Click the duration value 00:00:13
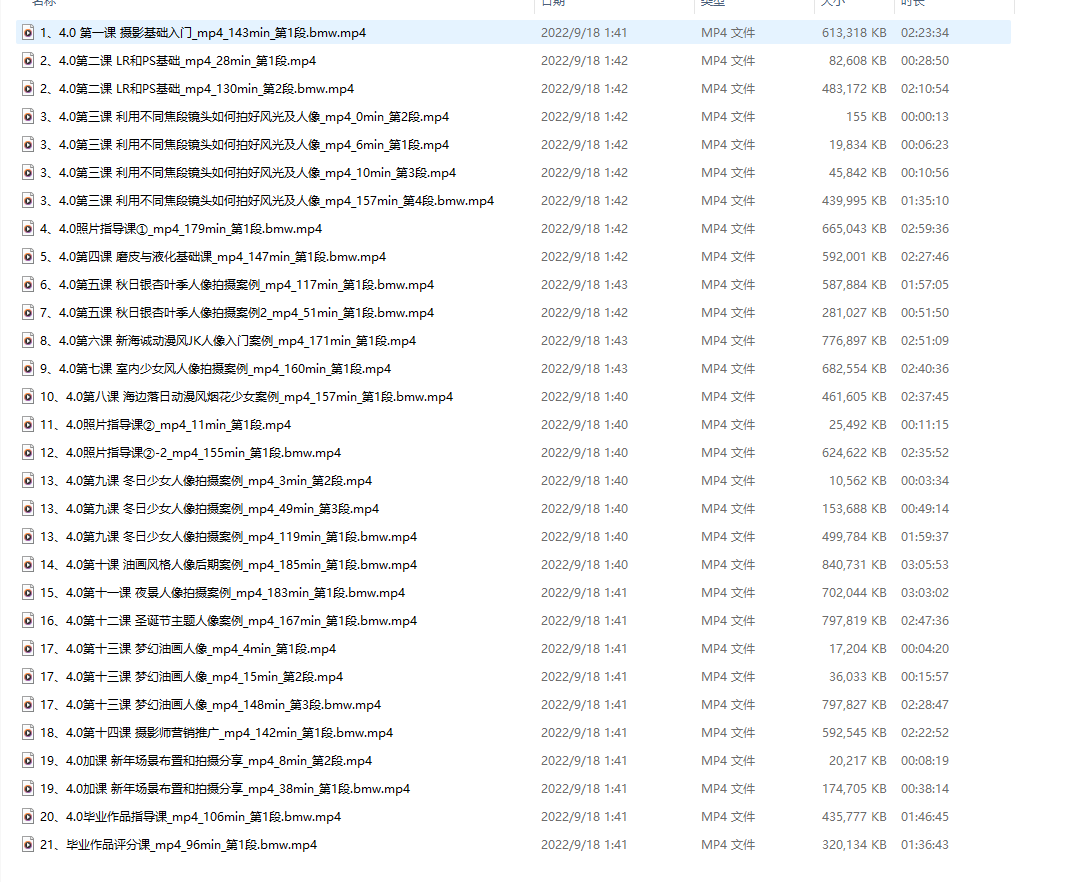 pyautogui.click(x=925, y=116)
